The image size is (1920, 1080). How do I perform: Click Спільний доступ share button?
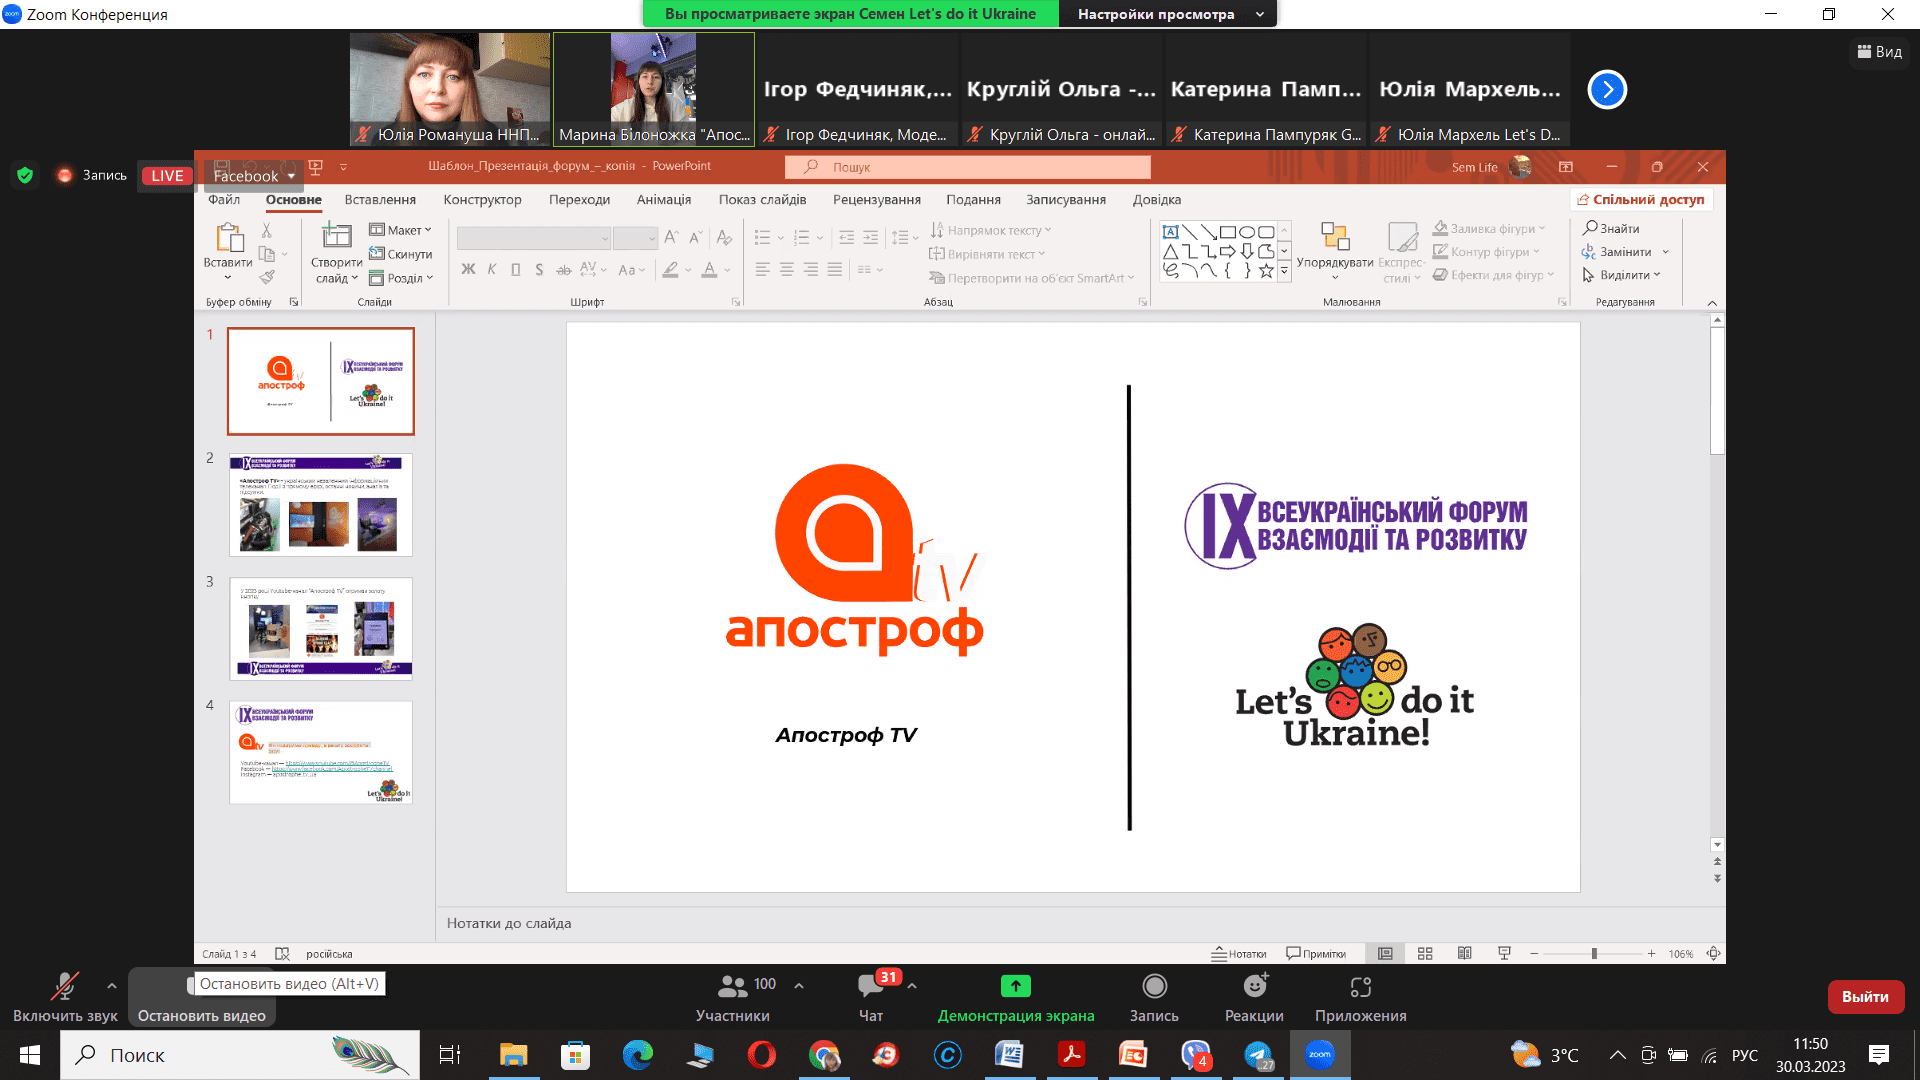[x=1641, y=199]
